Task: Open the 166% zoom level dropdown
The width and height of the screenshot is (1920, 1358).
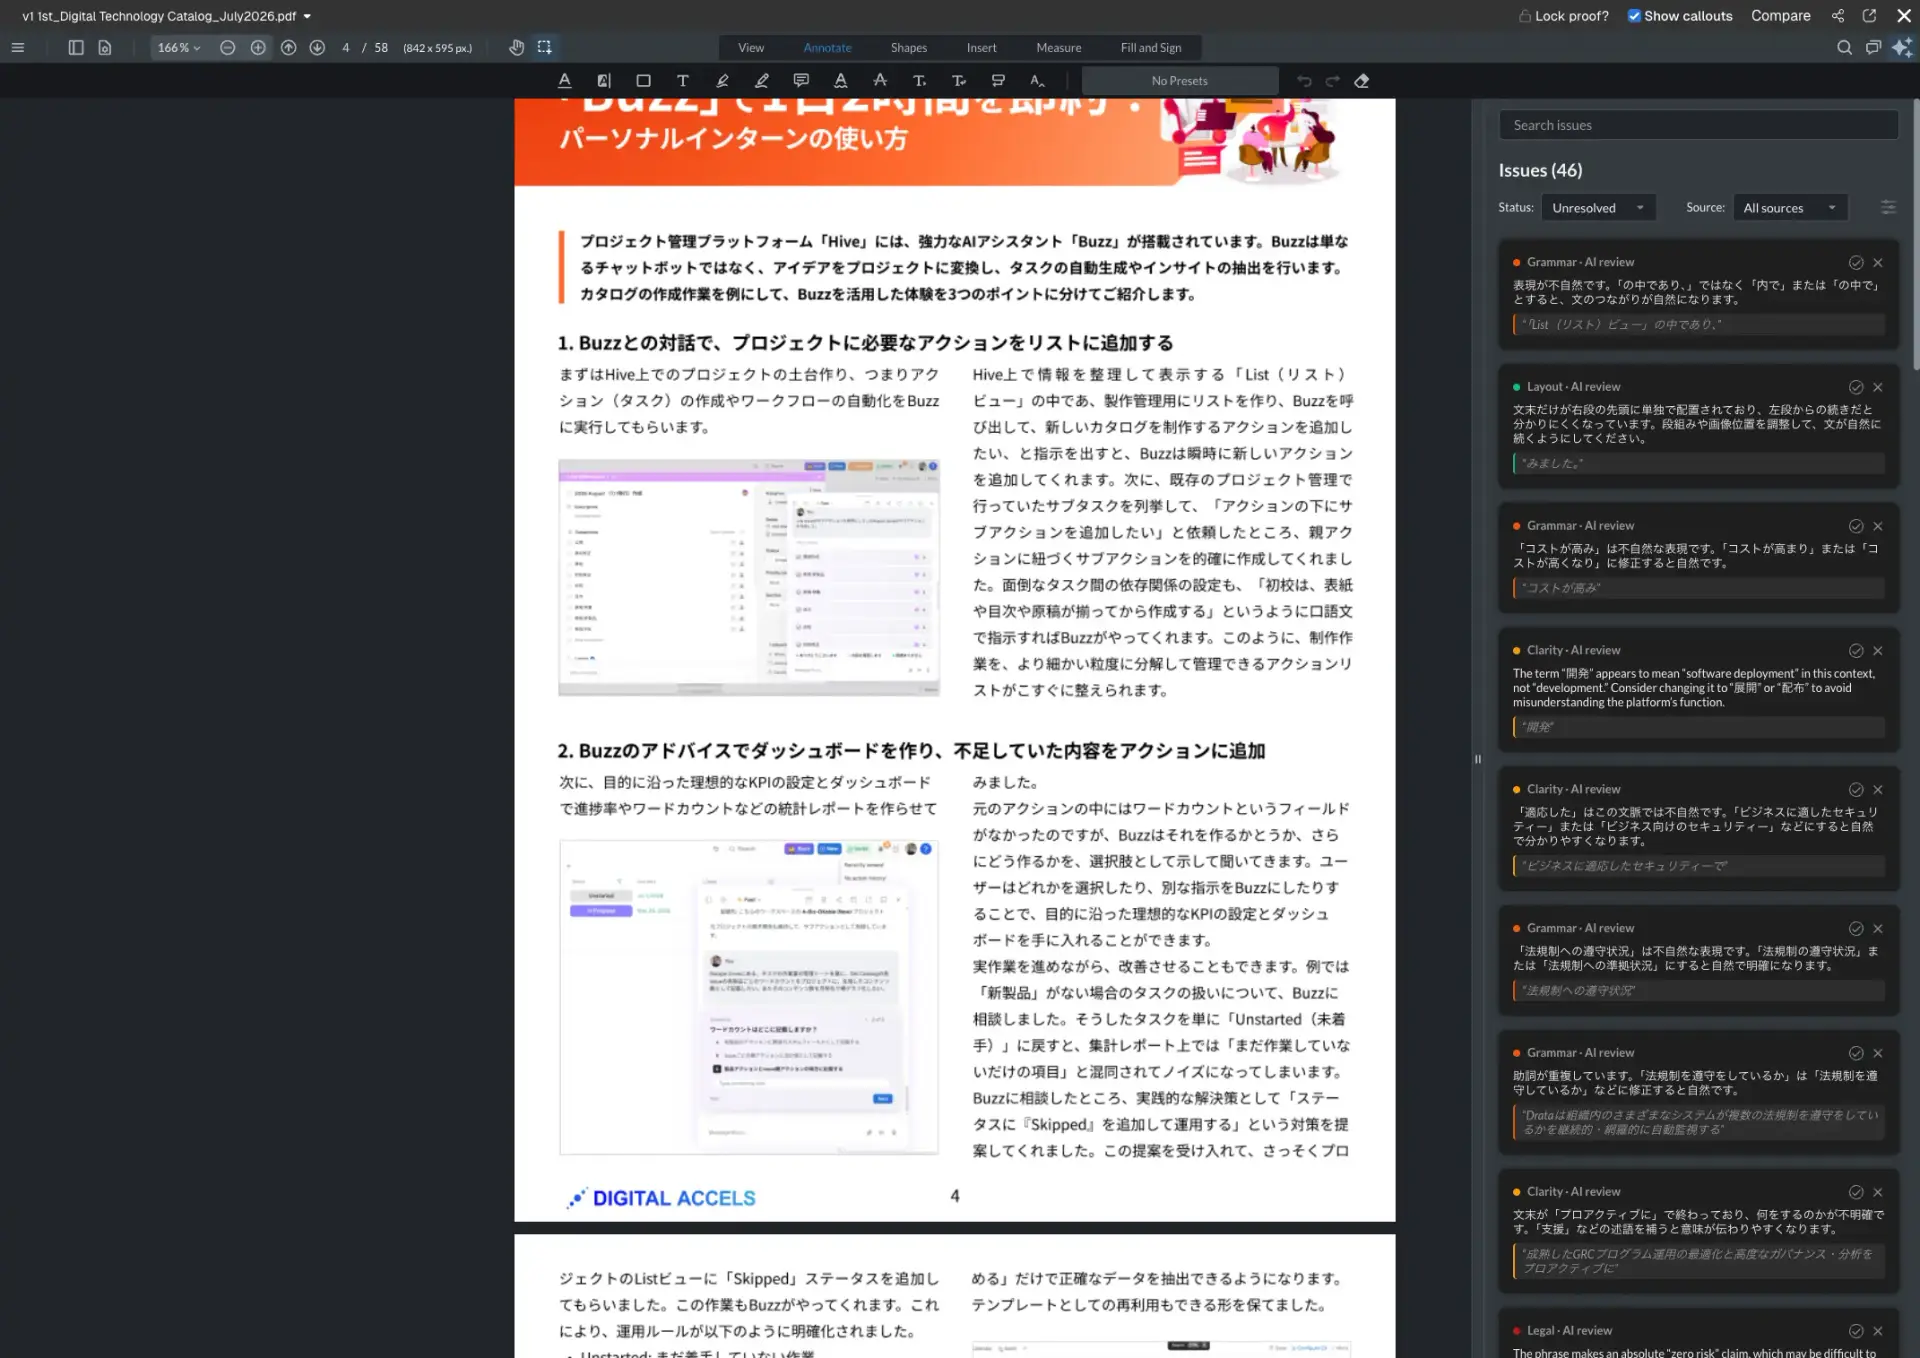Action: point(179,47)
